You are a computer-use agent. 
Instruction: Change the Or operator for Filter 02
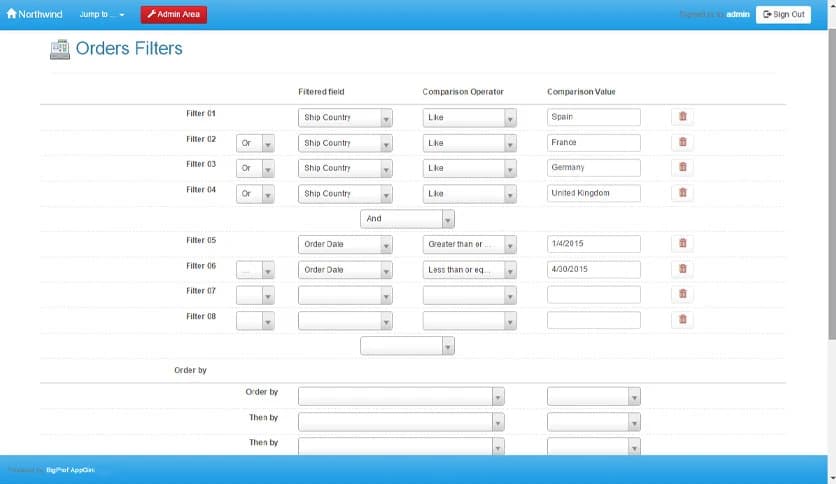[x=255, y=143]
